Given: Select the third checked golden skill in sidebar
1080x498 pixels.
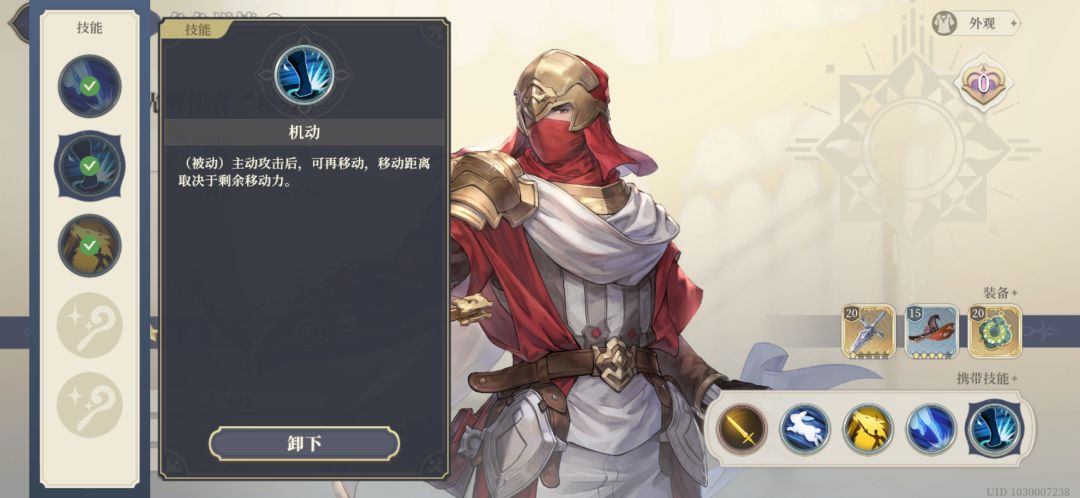Looking at the screenshot, I should tap(90, 245).
